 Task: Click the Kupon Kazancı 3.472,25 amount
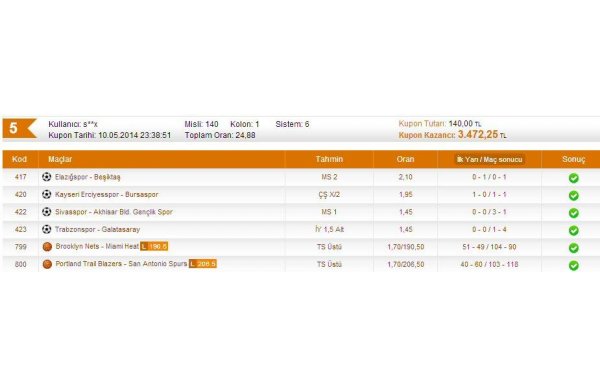click(478, 134)
